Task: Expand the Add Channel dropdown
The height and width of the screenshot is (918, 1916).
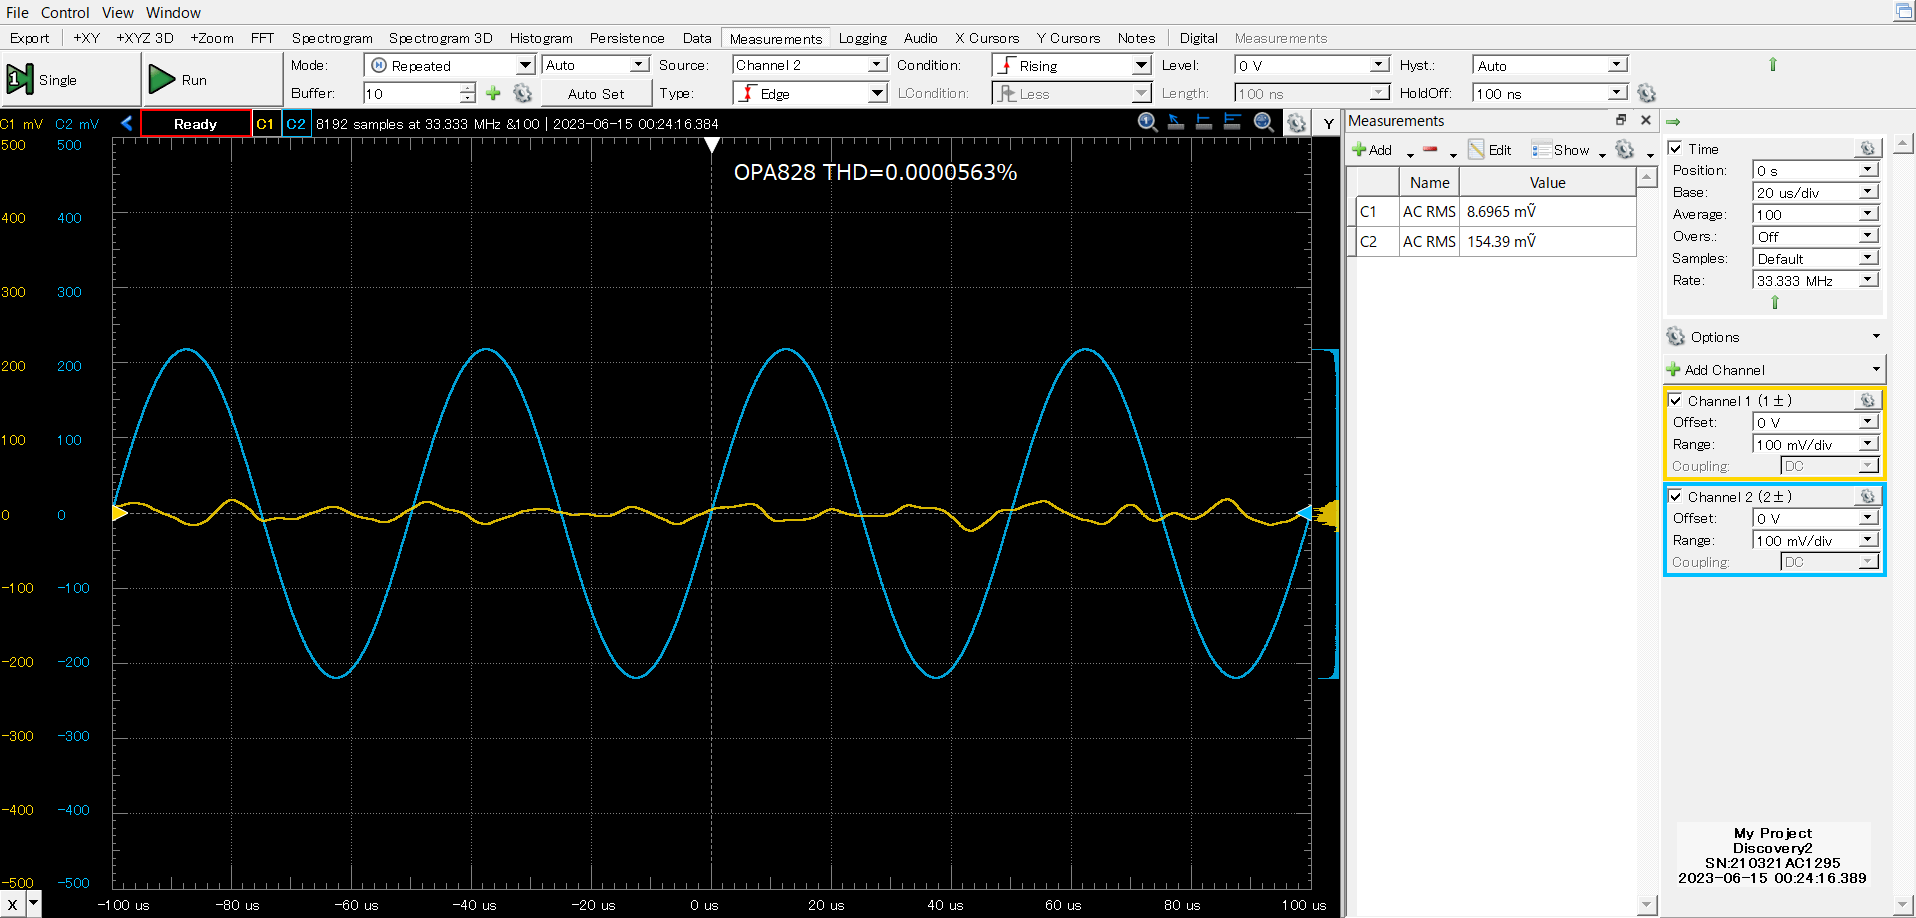Action: pyautogui.click(x=1774, y=369)
